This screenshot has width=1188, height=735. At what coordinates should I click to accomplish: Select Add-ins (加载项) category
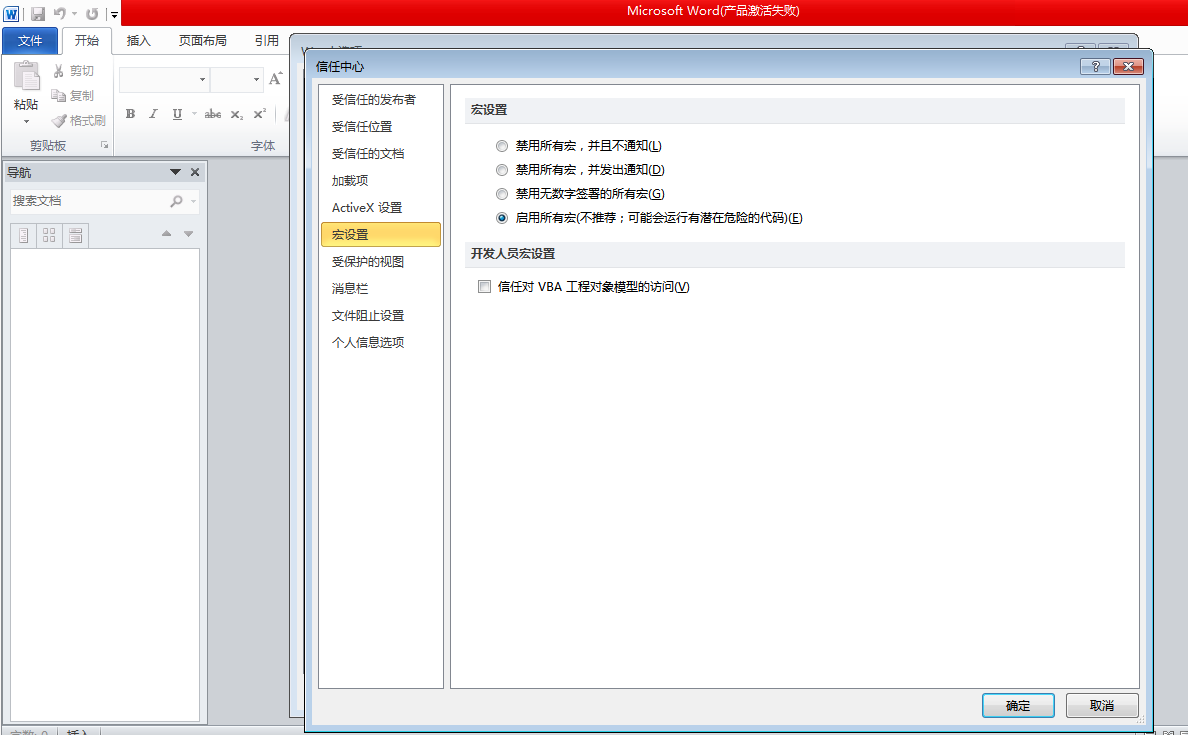381,180
